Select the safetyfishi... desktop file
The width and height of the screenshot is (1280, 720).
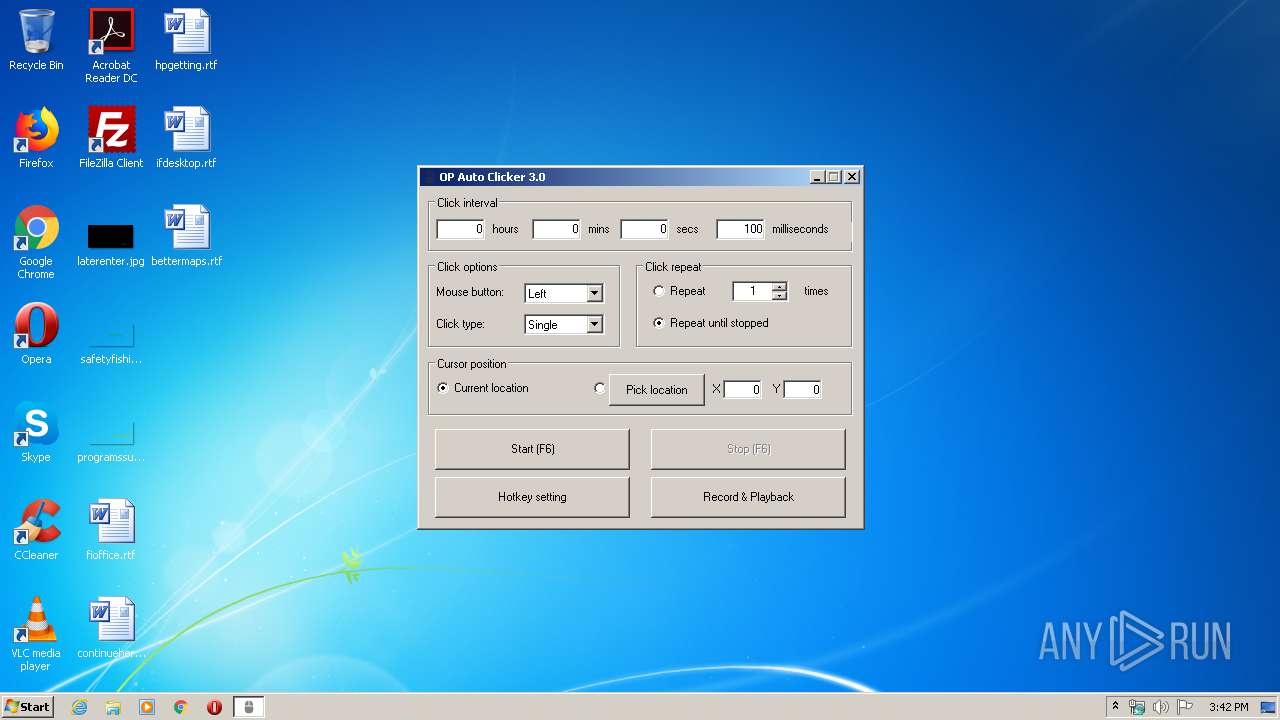pyautogui.click(x=111, y=342)
